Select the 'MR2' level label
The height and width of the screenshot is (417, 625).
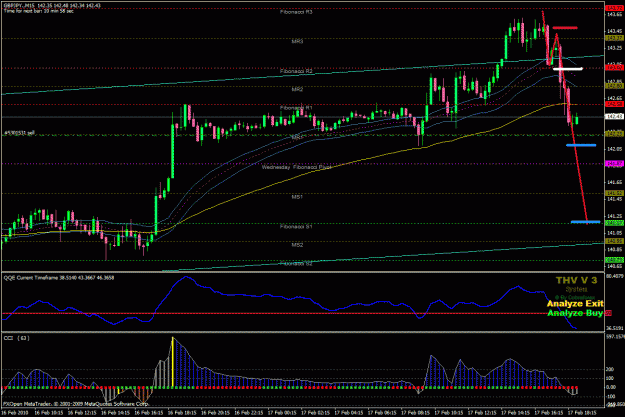point(297,89)
